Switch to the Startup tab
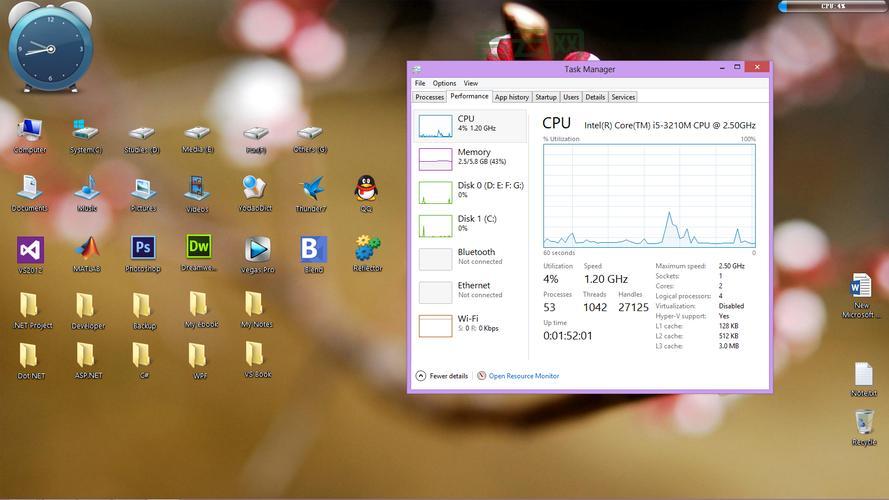Screen dimensions: 889x500 click(545, 97)
